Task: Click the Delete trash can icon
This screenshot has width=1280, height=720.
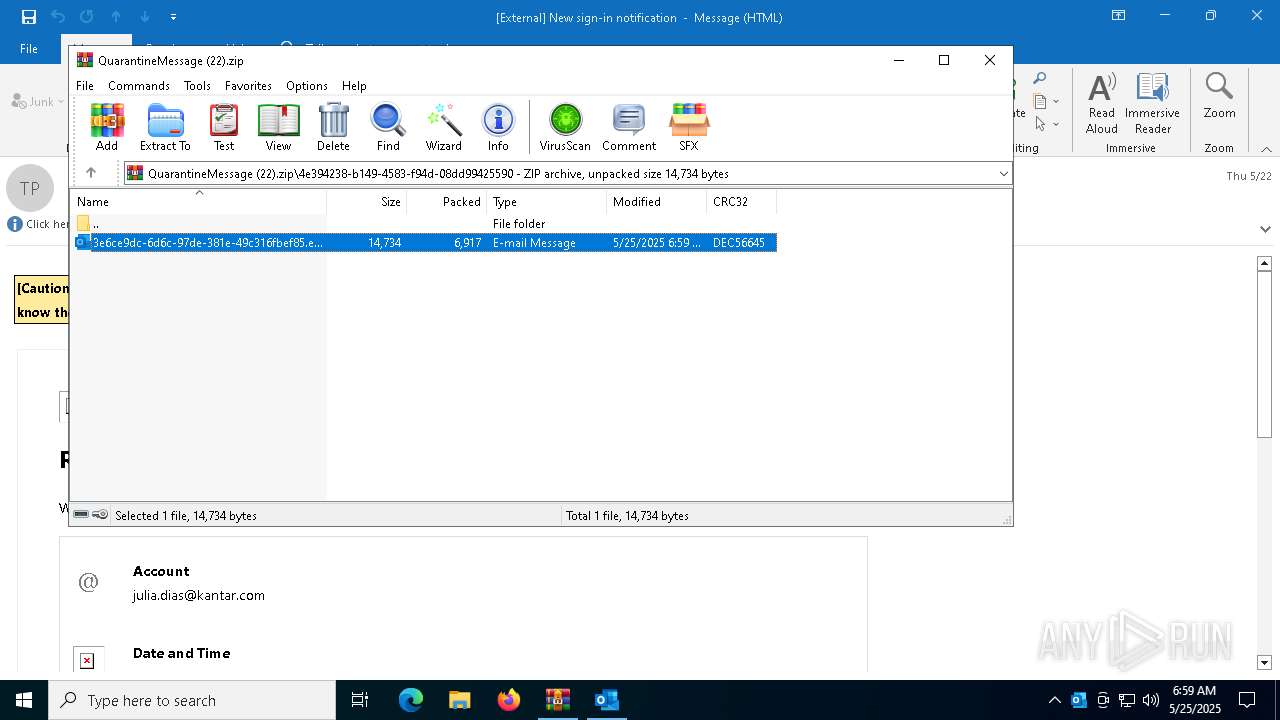Action: click(333, 127)
